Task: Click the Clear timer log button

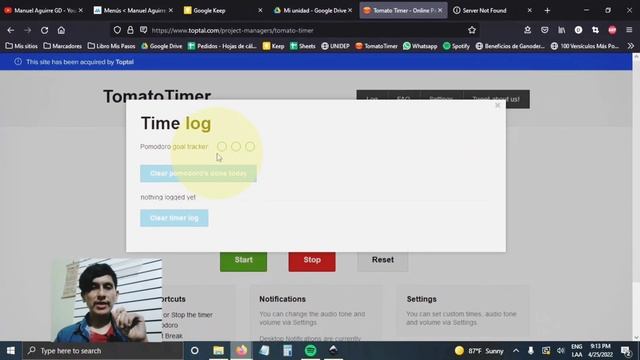Action: tap(174, 218)
